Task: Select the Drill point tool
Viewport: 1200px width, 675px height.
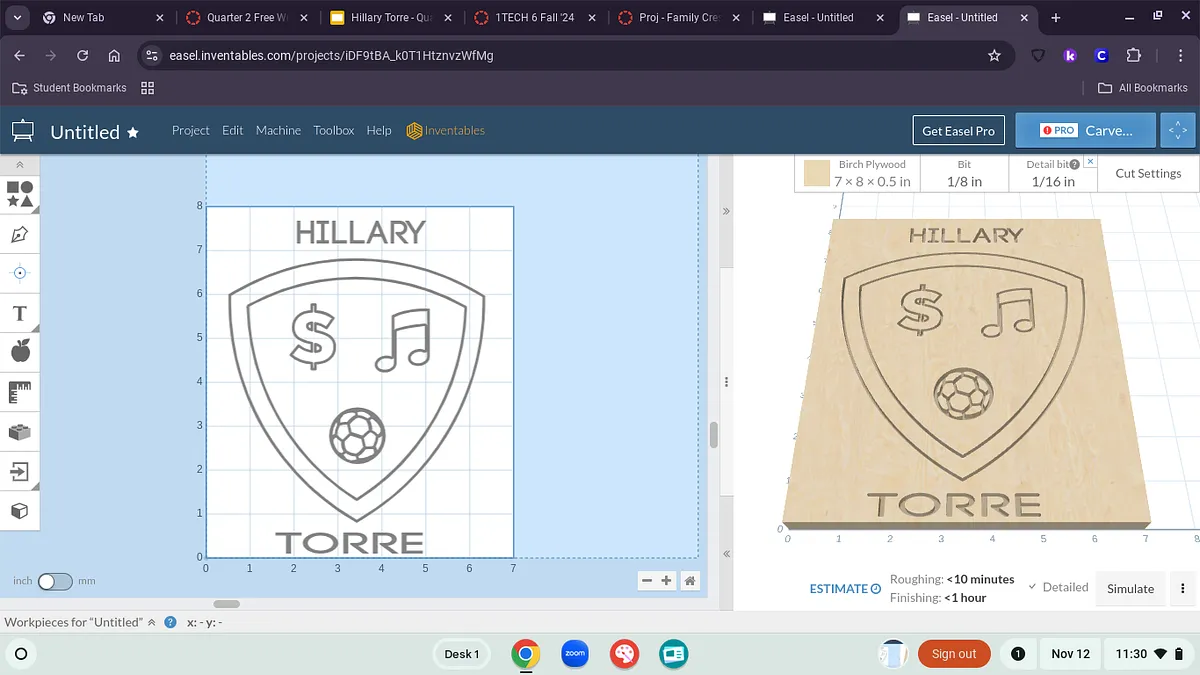Action: click(x=19, y=273)
